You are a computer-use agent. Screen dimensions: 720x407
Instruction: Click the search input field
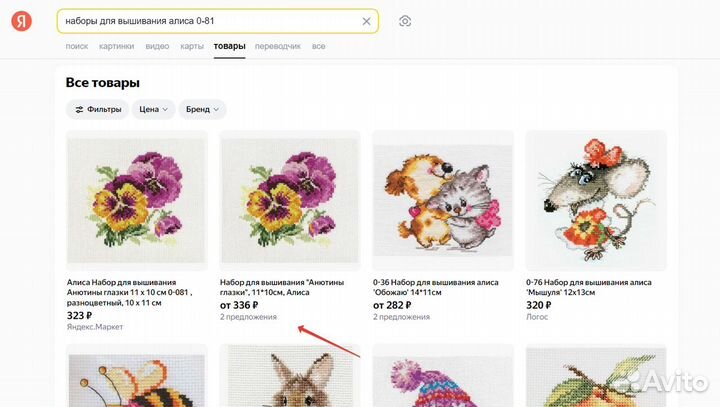[x=208, y=21]
